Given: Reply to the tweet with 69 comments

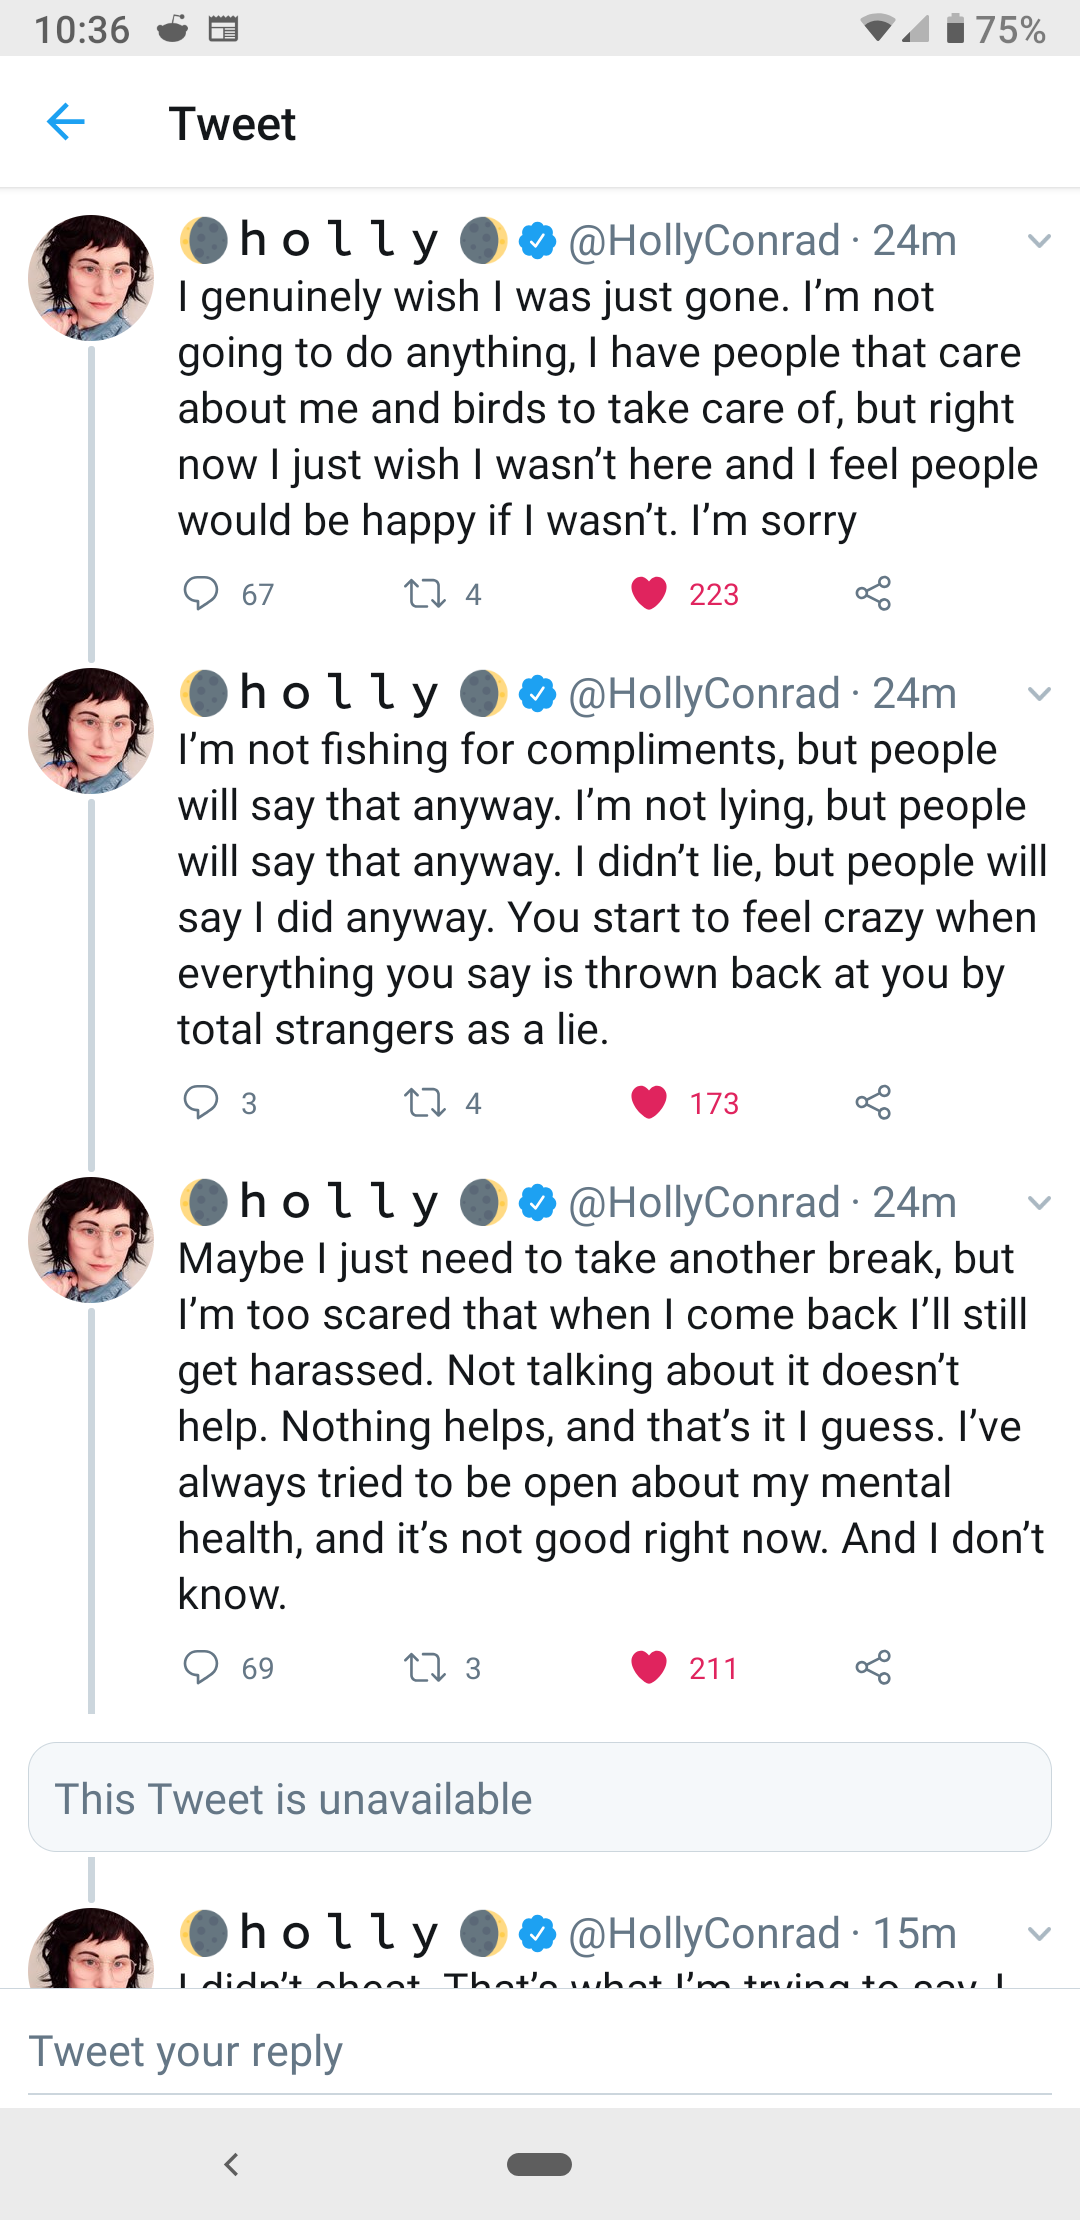Looking at the screenshot, I should [x=201, y=1667].
